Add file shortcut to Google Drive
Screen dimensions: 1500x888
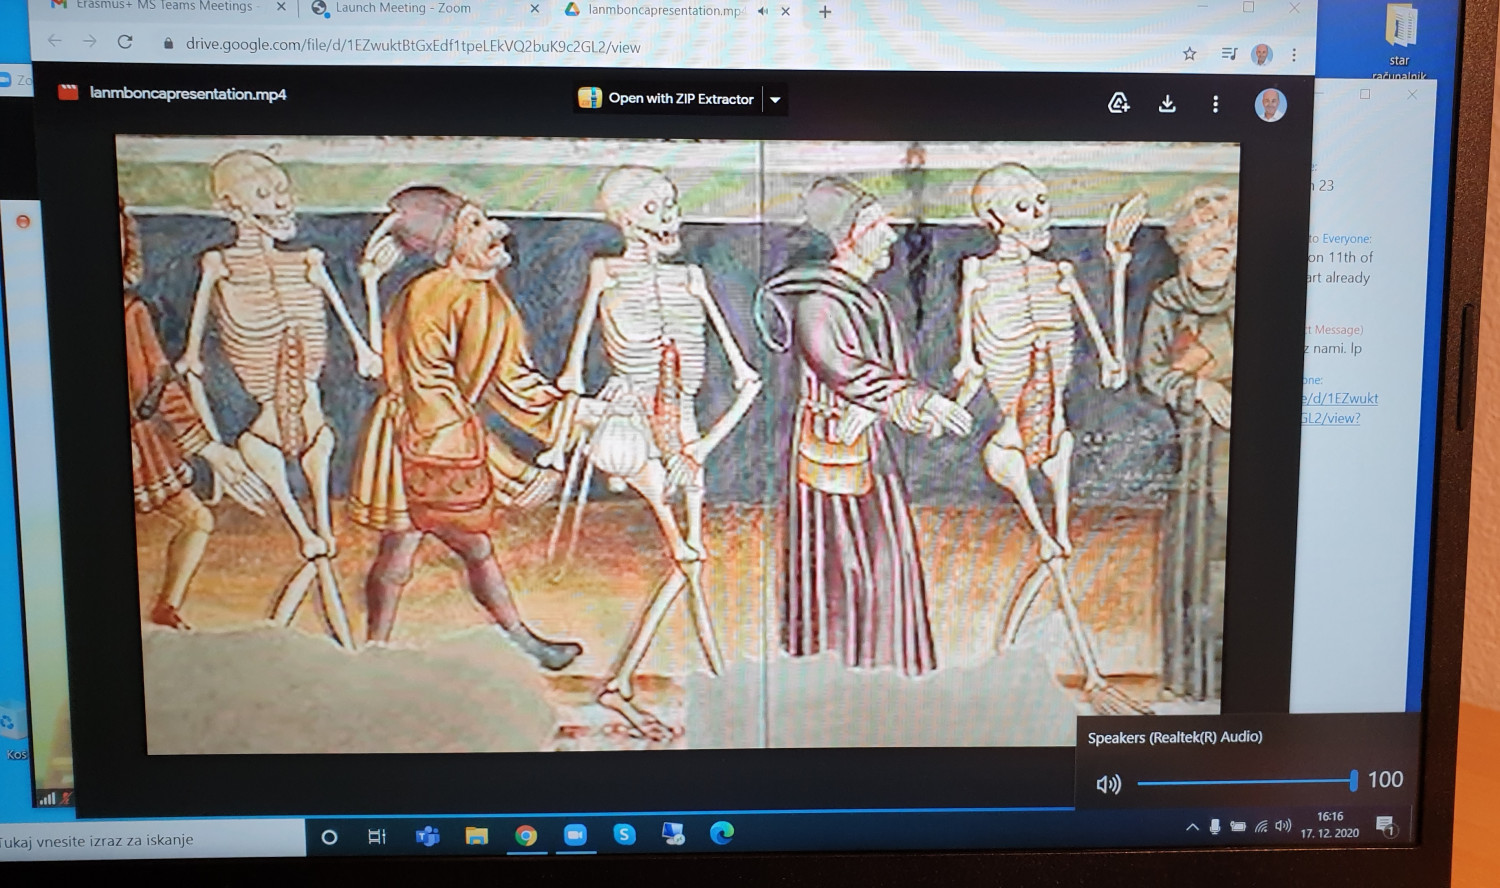coord(1119,103)
